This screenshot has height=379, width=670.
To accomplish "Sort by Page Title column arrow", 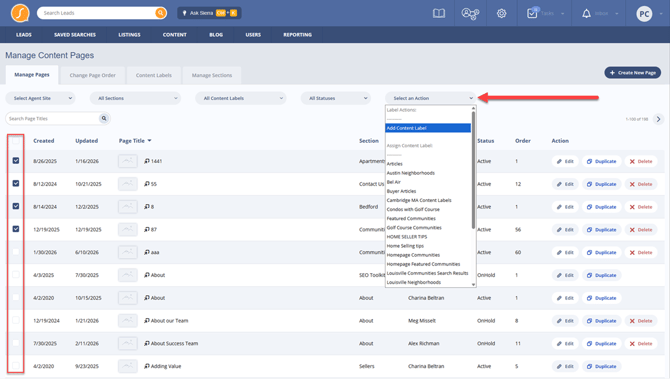I will (150, 141).
